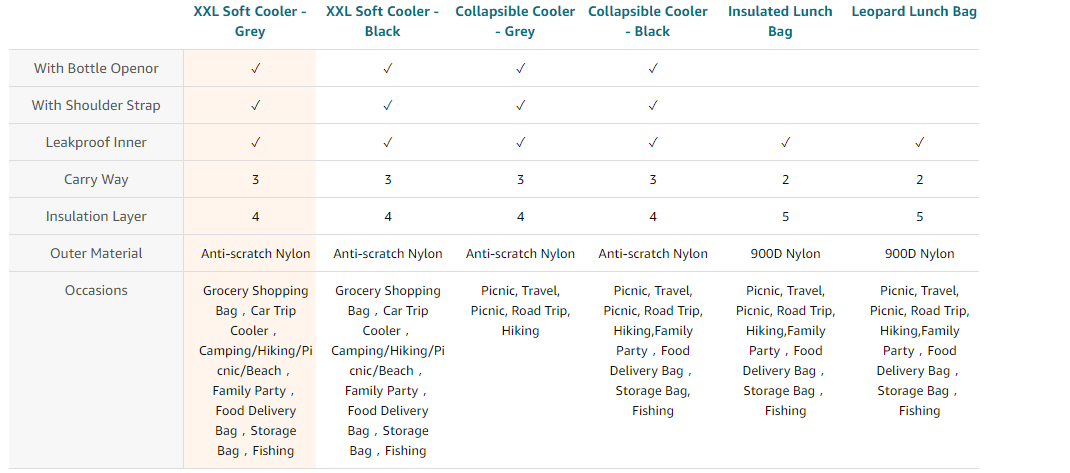Click Leakproof Inner checkmark for Leopard Lunch Bag

pos(919,142)
